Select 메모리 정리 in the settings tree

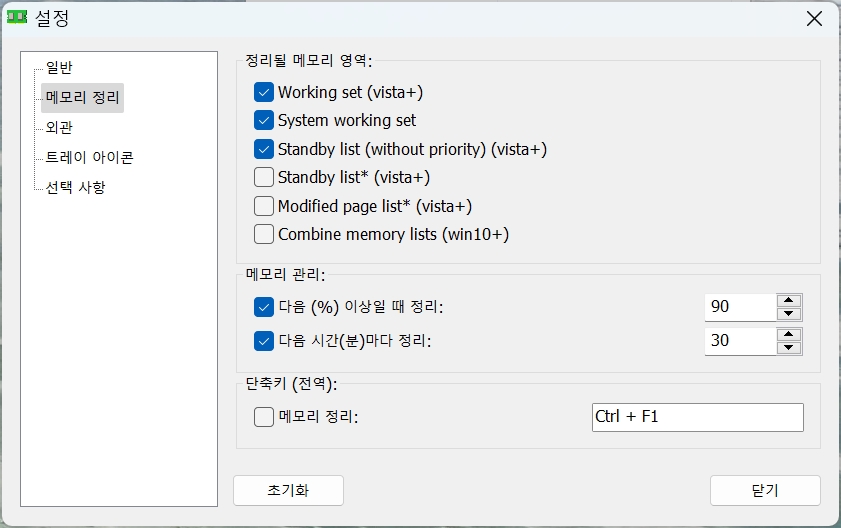tap(82, 98)
